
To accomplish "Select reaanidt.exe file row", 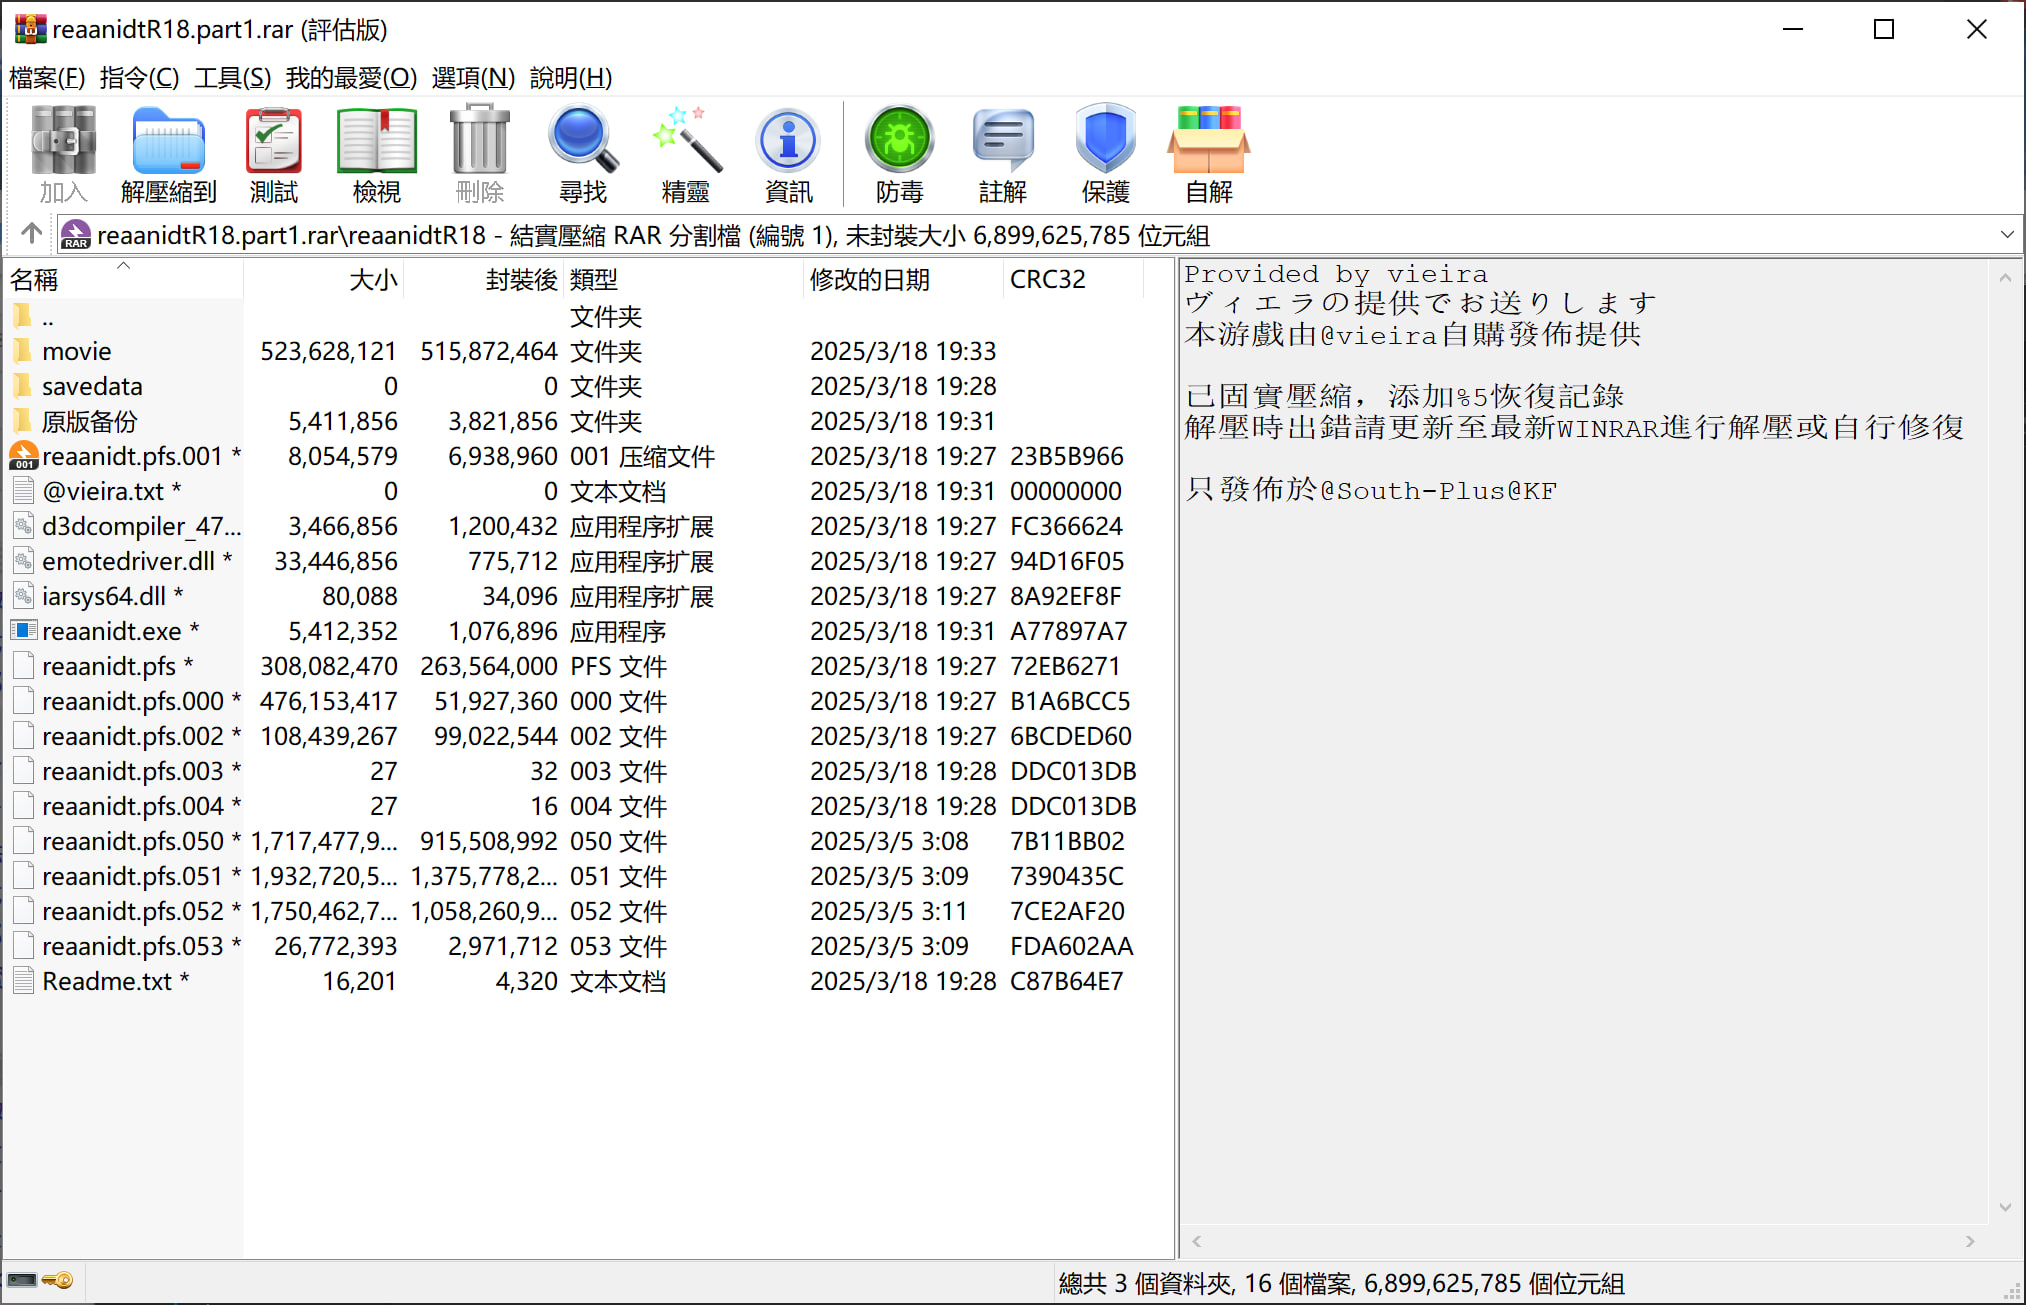I will (110, 631).
